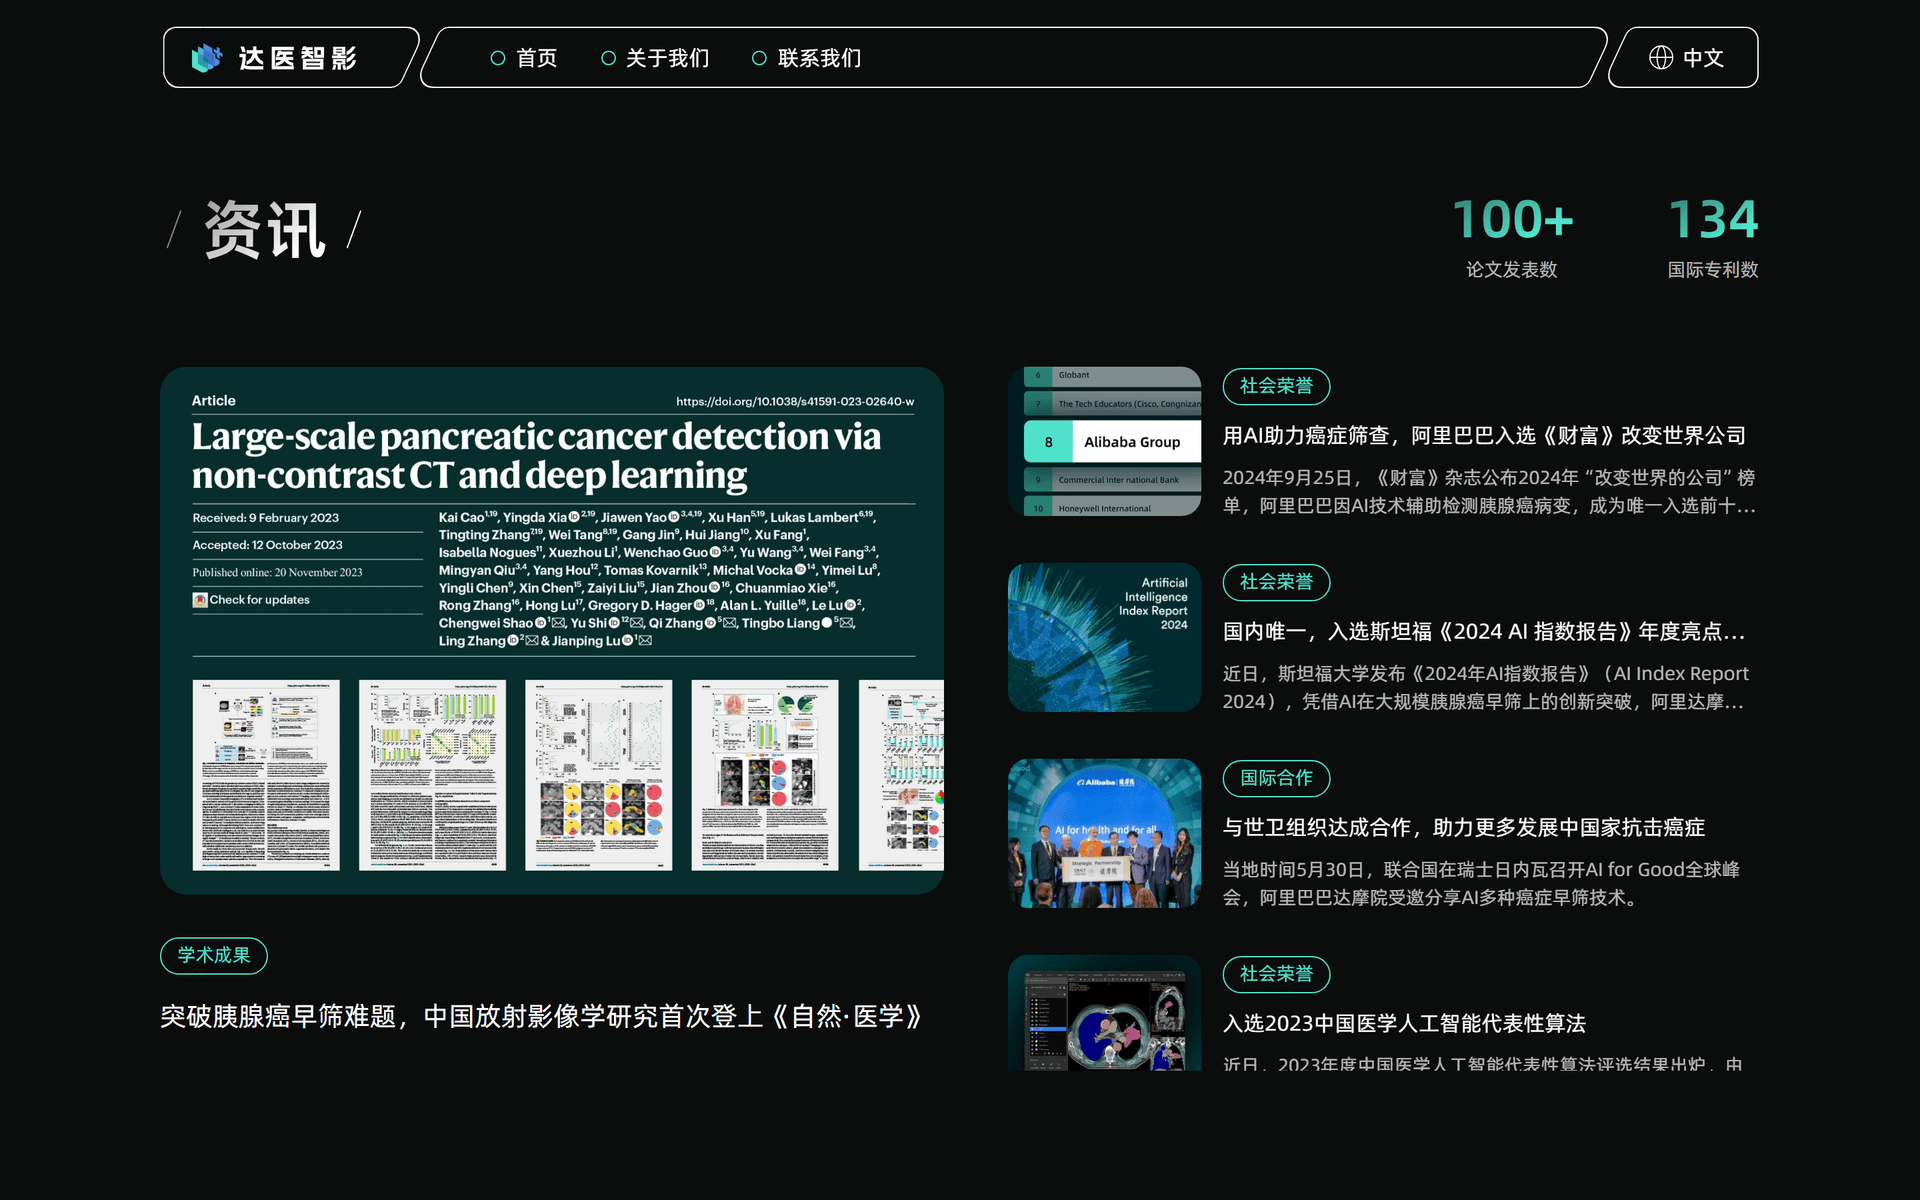Click the 资讯 section heading
The image size is (1920, 1200).
point(265,230)
